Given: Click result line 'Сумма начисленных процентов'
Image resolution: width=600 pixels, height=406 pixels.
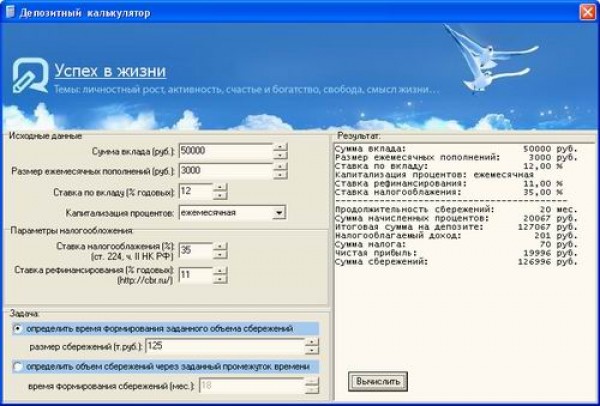Looking at the screenshot, I should tap(456, 218).
